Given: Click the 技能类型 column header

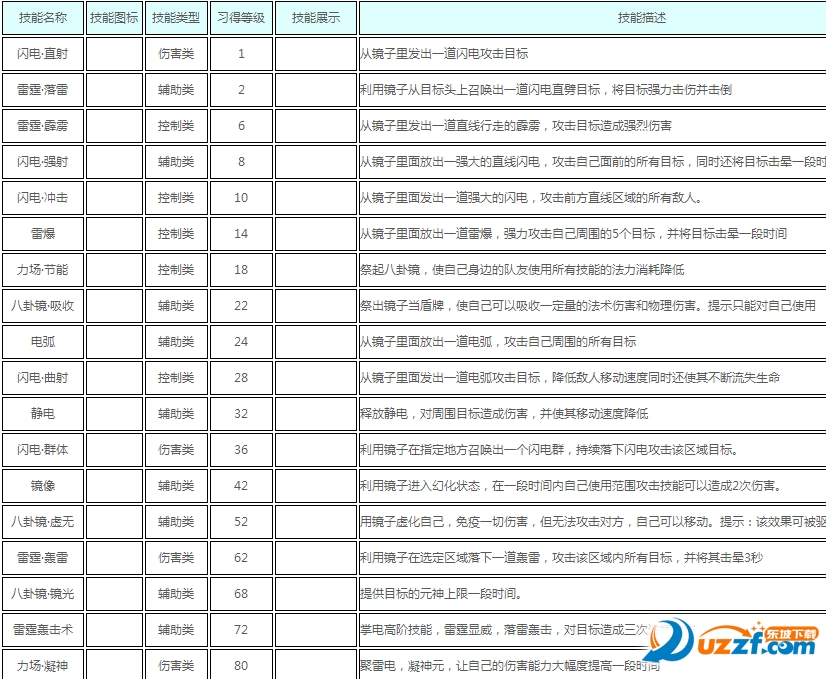Looking at the screenshot, I should tap(176, 17).
